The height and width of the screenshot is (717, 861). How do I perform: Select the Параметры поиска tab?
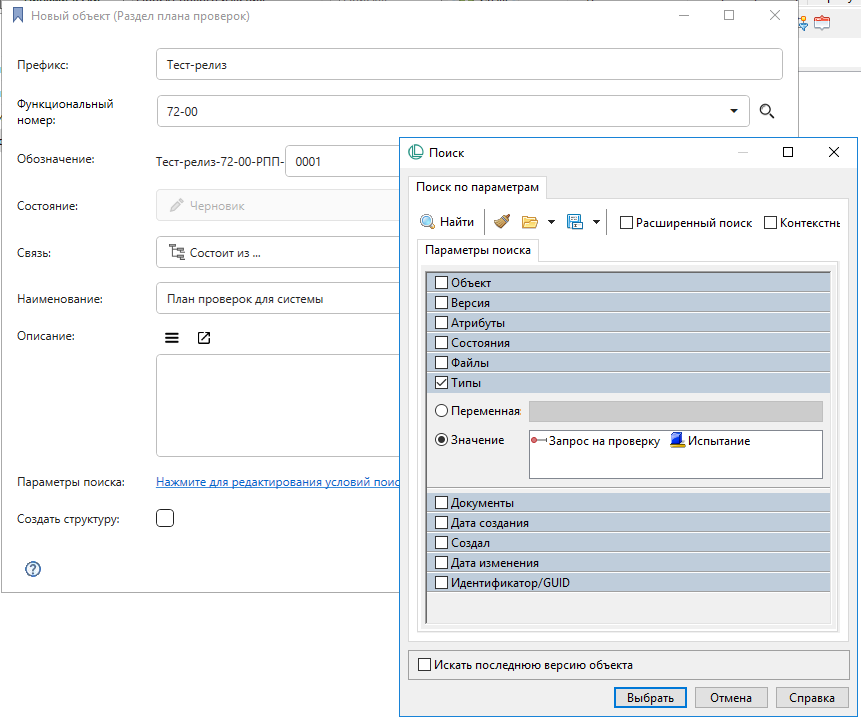(x=478, y=250)
